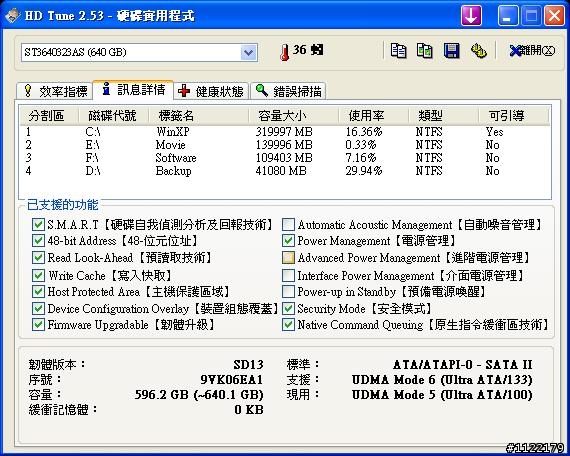Open the ST3640323AS drive dropdown
The image size is (570, 456).
point(249,52)
